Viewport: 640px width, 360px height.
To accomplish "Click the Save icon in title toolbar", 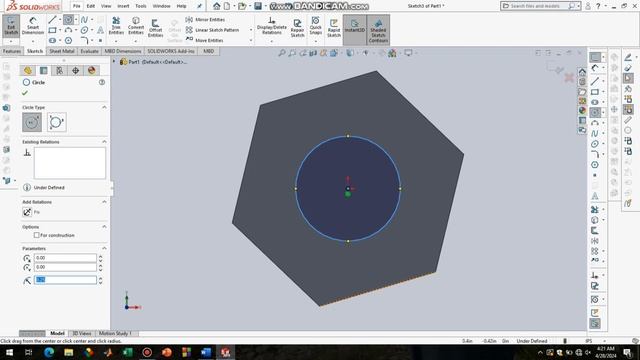I will (258, 6).
